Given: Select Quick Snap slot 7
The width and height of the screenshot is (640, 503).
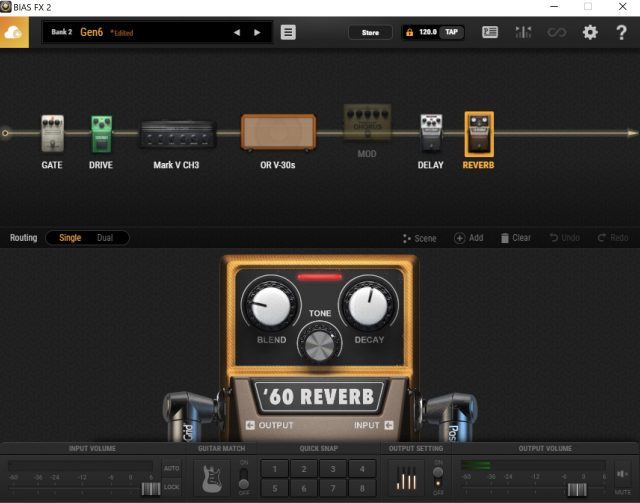Looking at the screenshot, I should pos(333,488).
